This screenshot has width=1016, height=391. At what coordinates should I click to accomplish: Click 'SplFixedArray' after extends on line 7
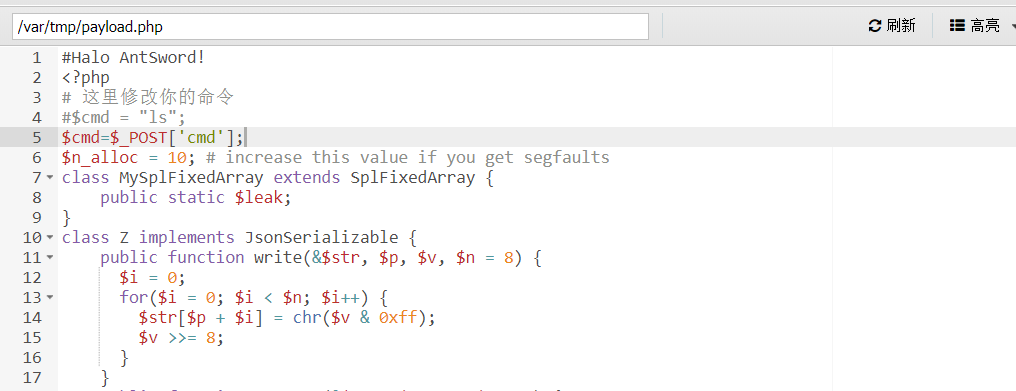point(412,178)
